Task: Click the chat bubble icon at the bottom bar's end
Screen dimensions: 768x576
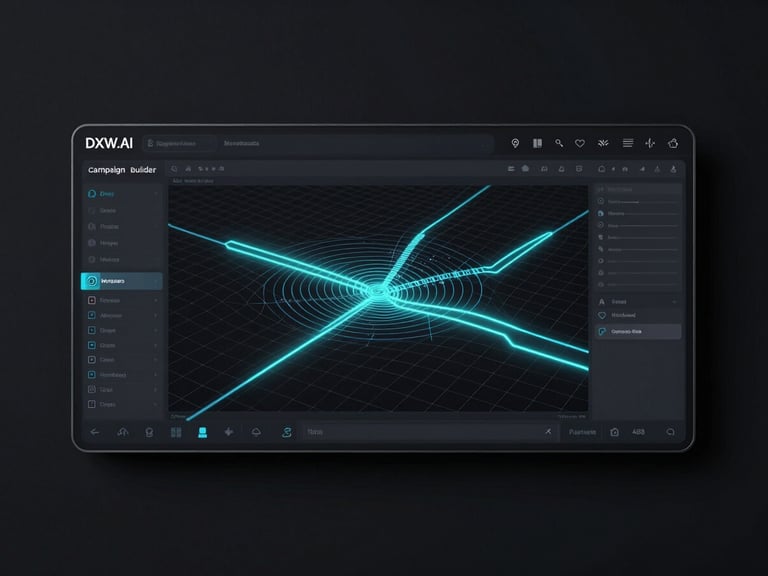Action: 671,432
